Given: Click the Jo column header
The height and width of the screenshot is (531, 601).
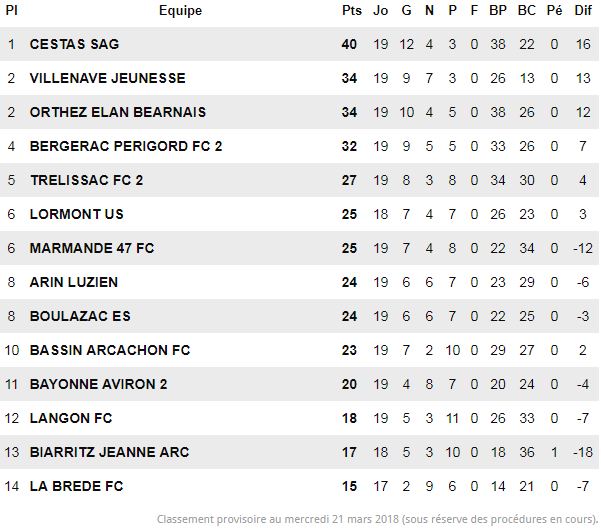Looking at the screenshot, I should pos(381,10).
